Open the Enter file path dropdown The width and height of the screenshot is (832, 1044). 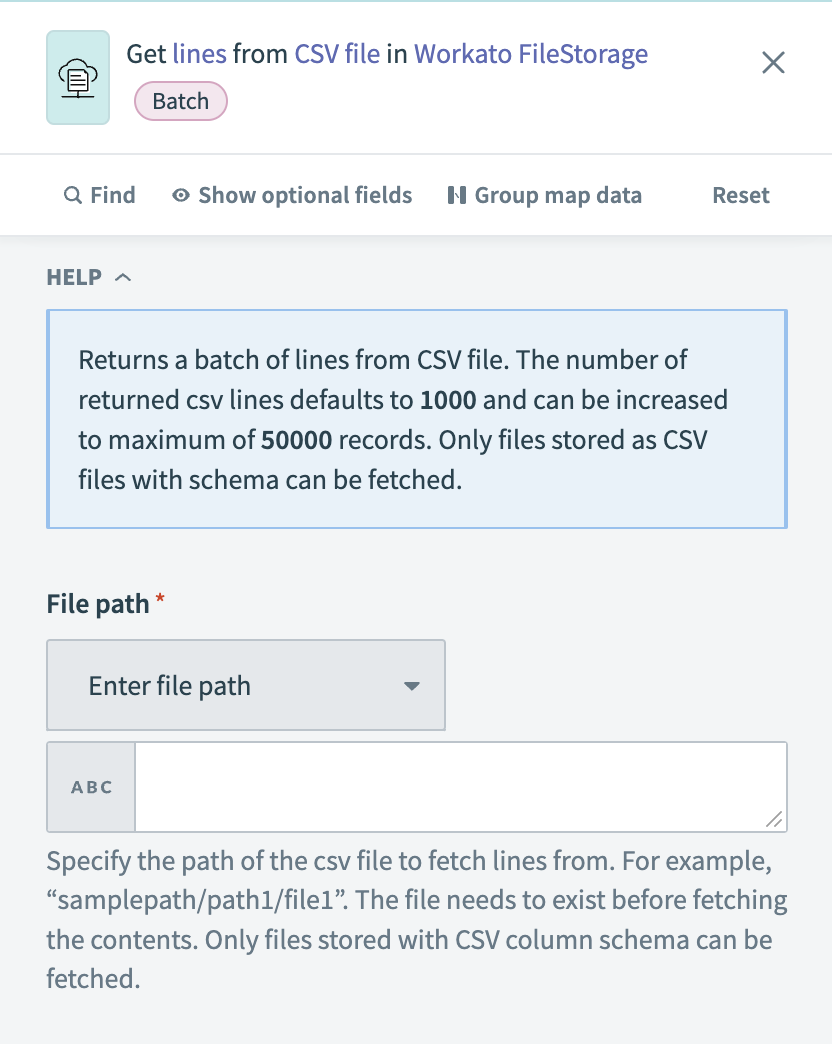245,685
